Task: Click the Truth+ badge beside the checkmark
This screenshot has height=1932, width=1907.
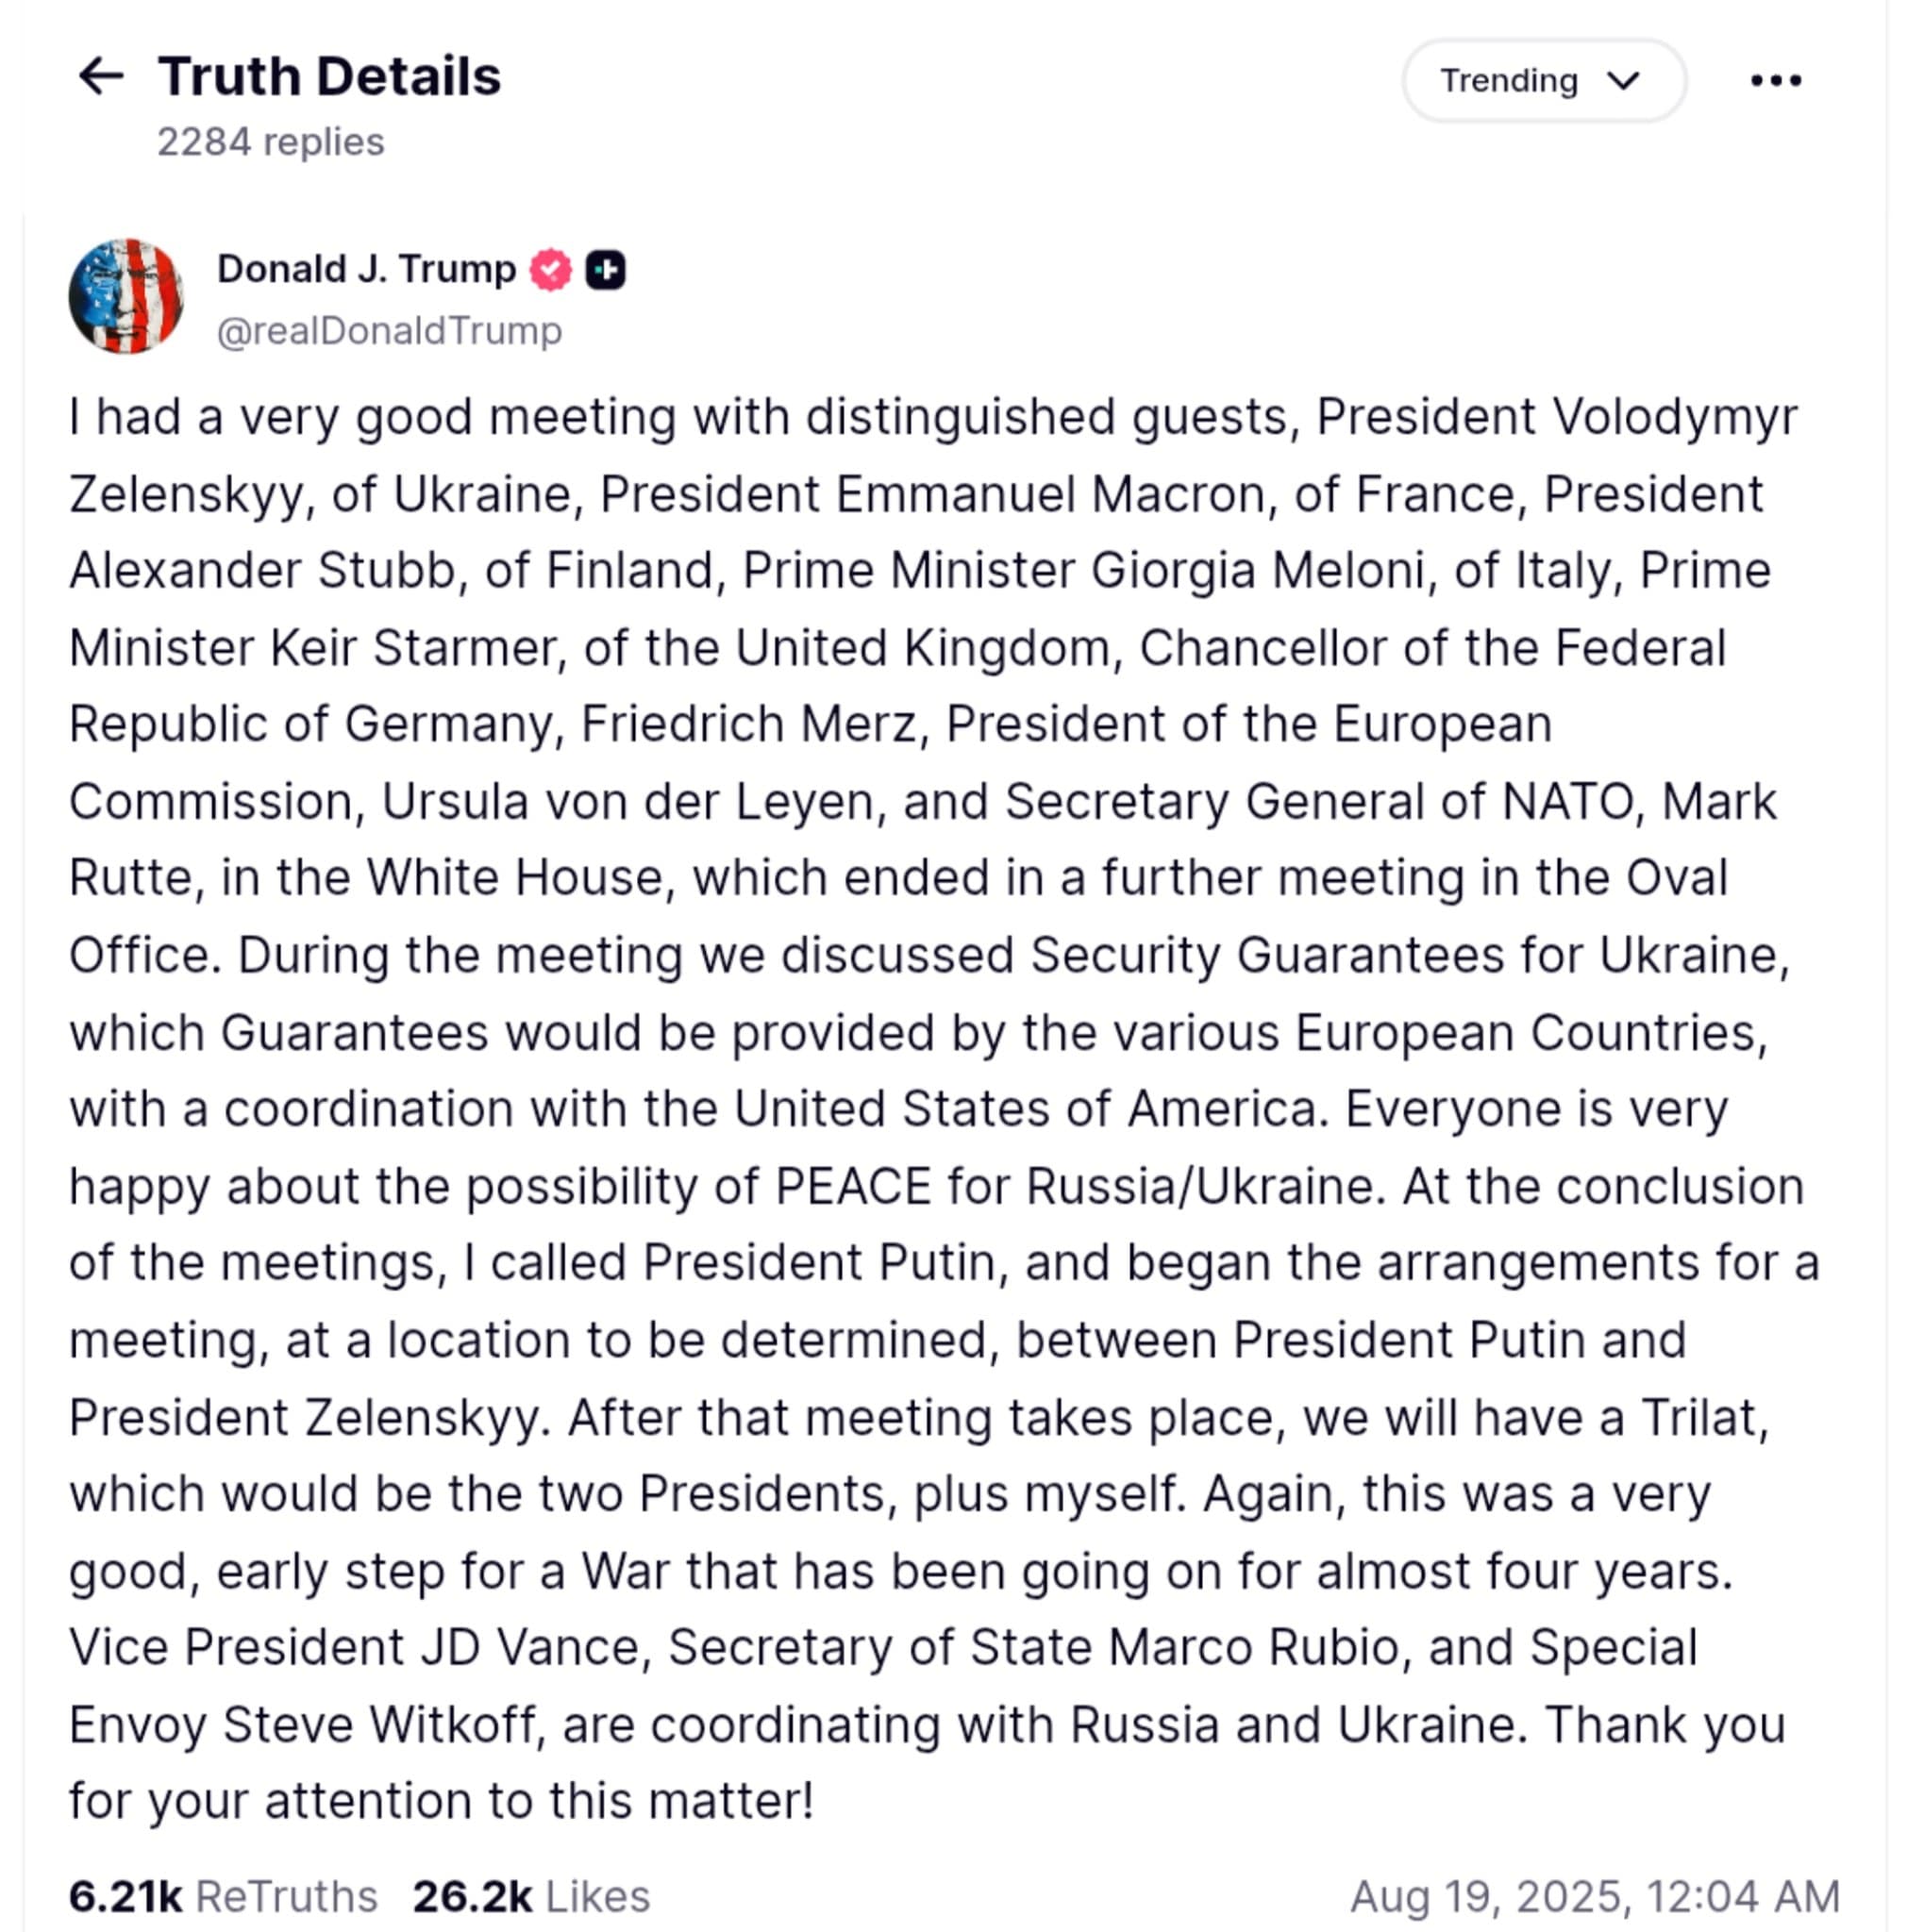Action: pos(607,267)
